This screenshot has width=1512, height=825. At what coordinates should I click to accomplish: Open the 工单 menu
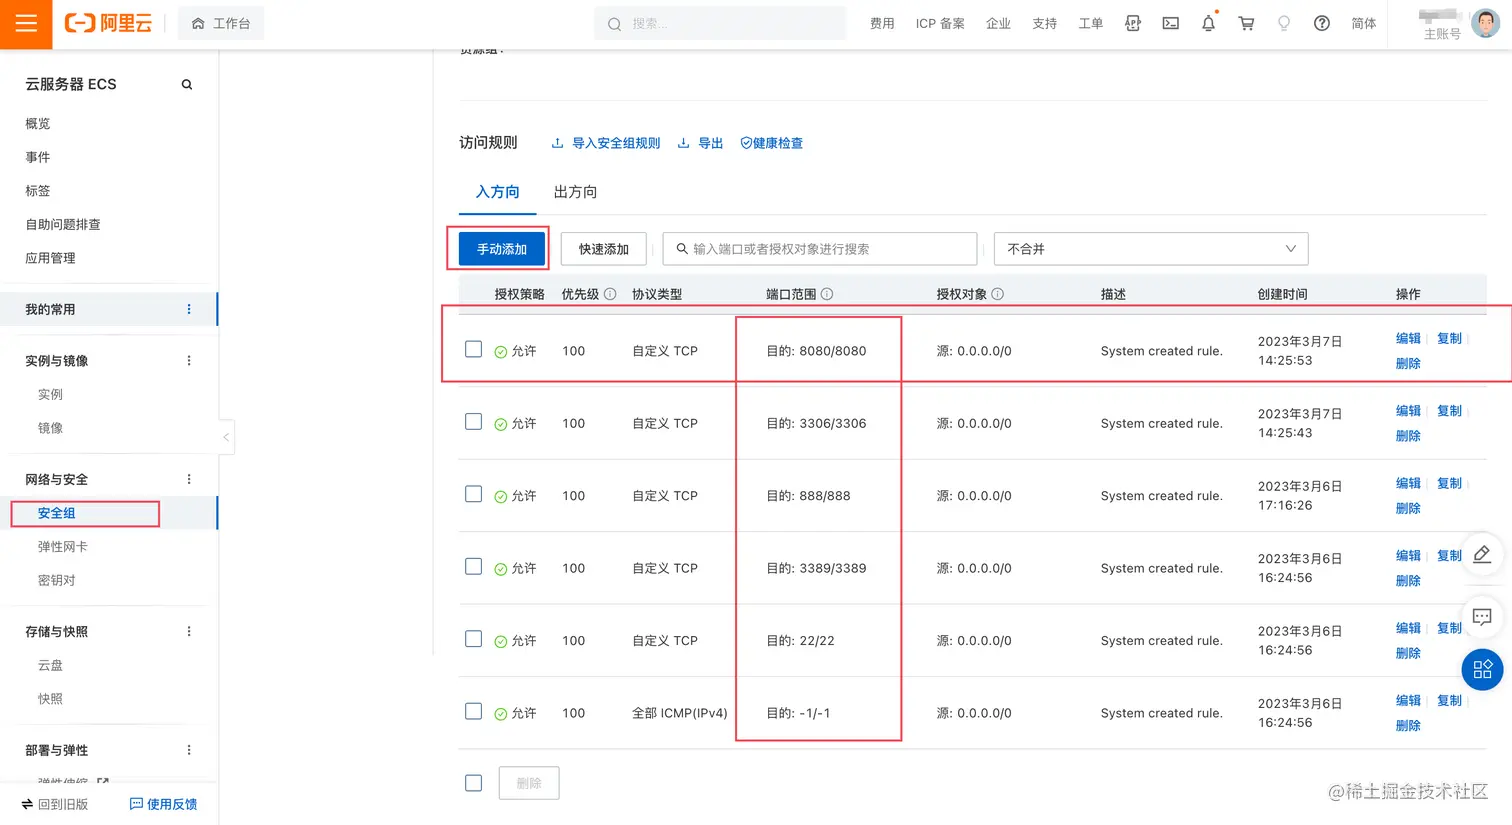coord(1090,23)
